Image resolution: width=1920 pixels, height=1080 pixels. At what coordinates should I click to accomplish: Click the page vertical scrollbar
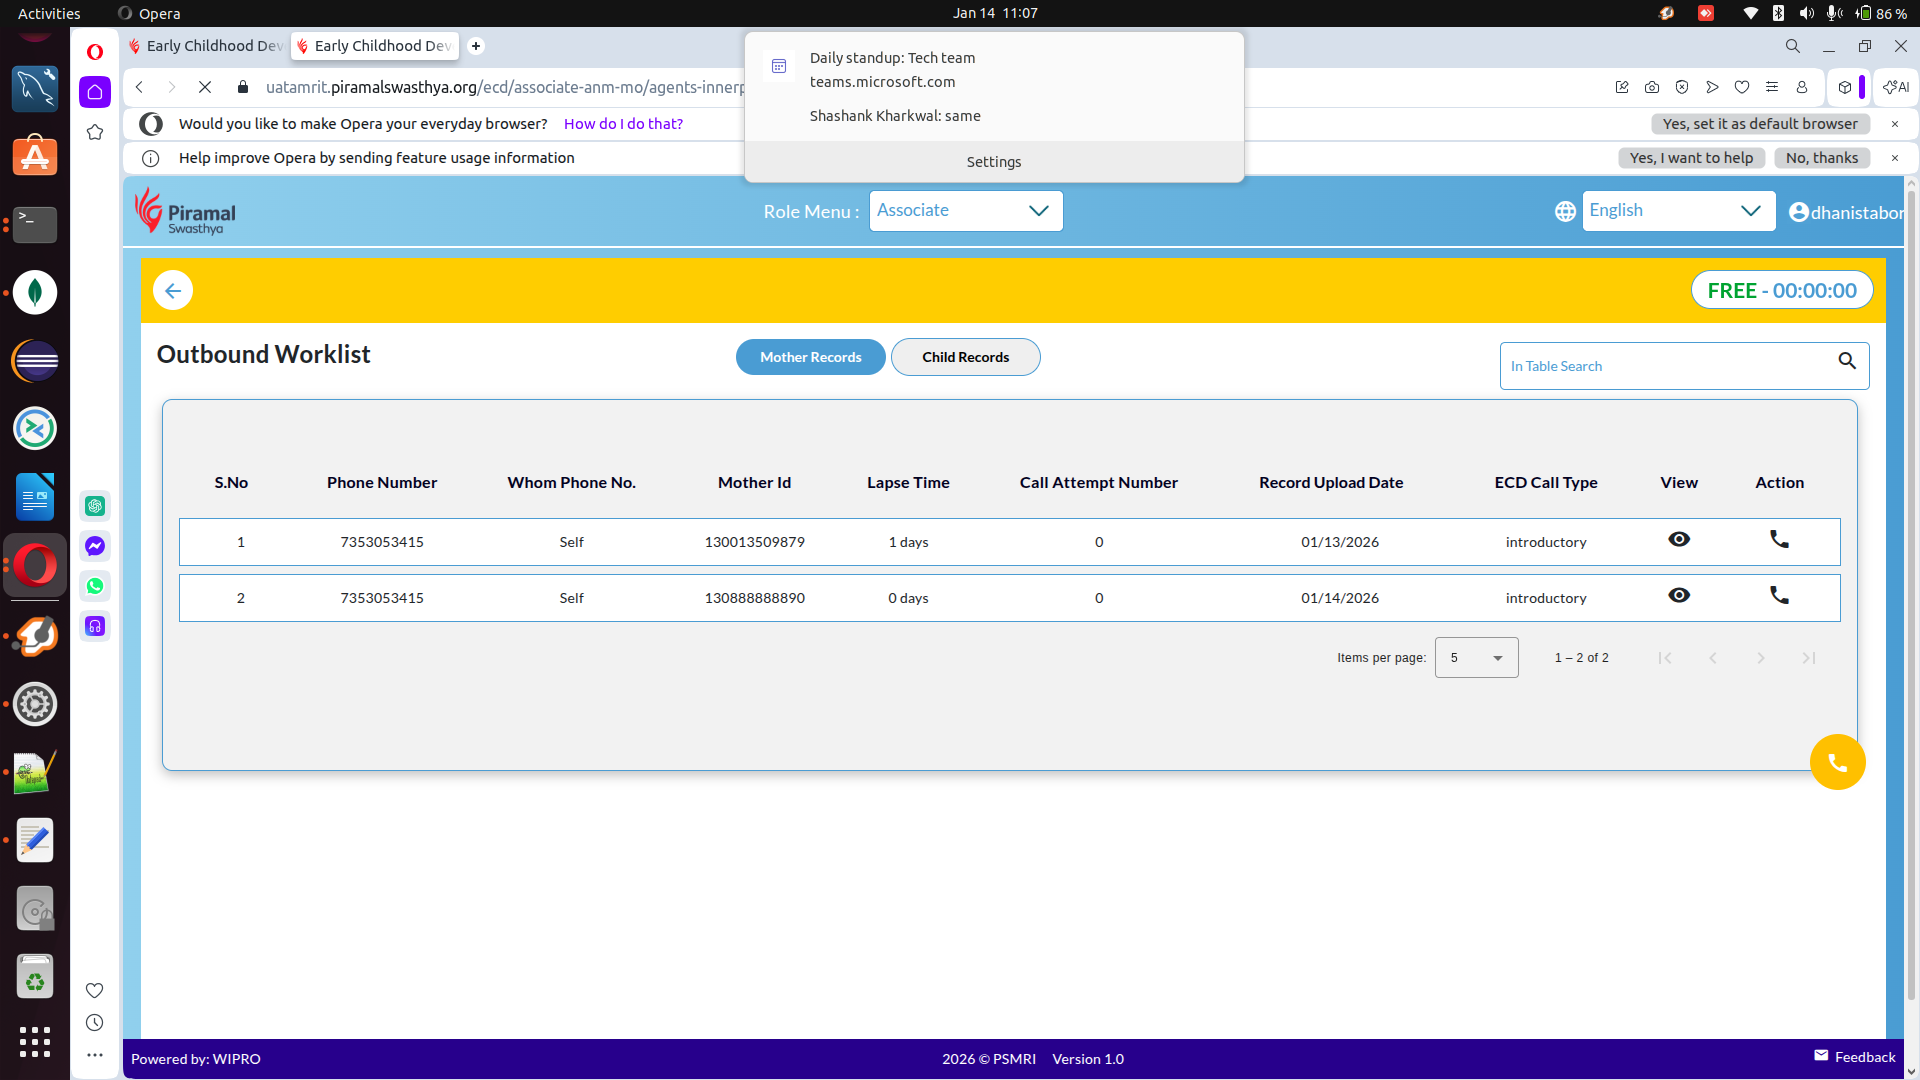click(x=1911, y=600)
